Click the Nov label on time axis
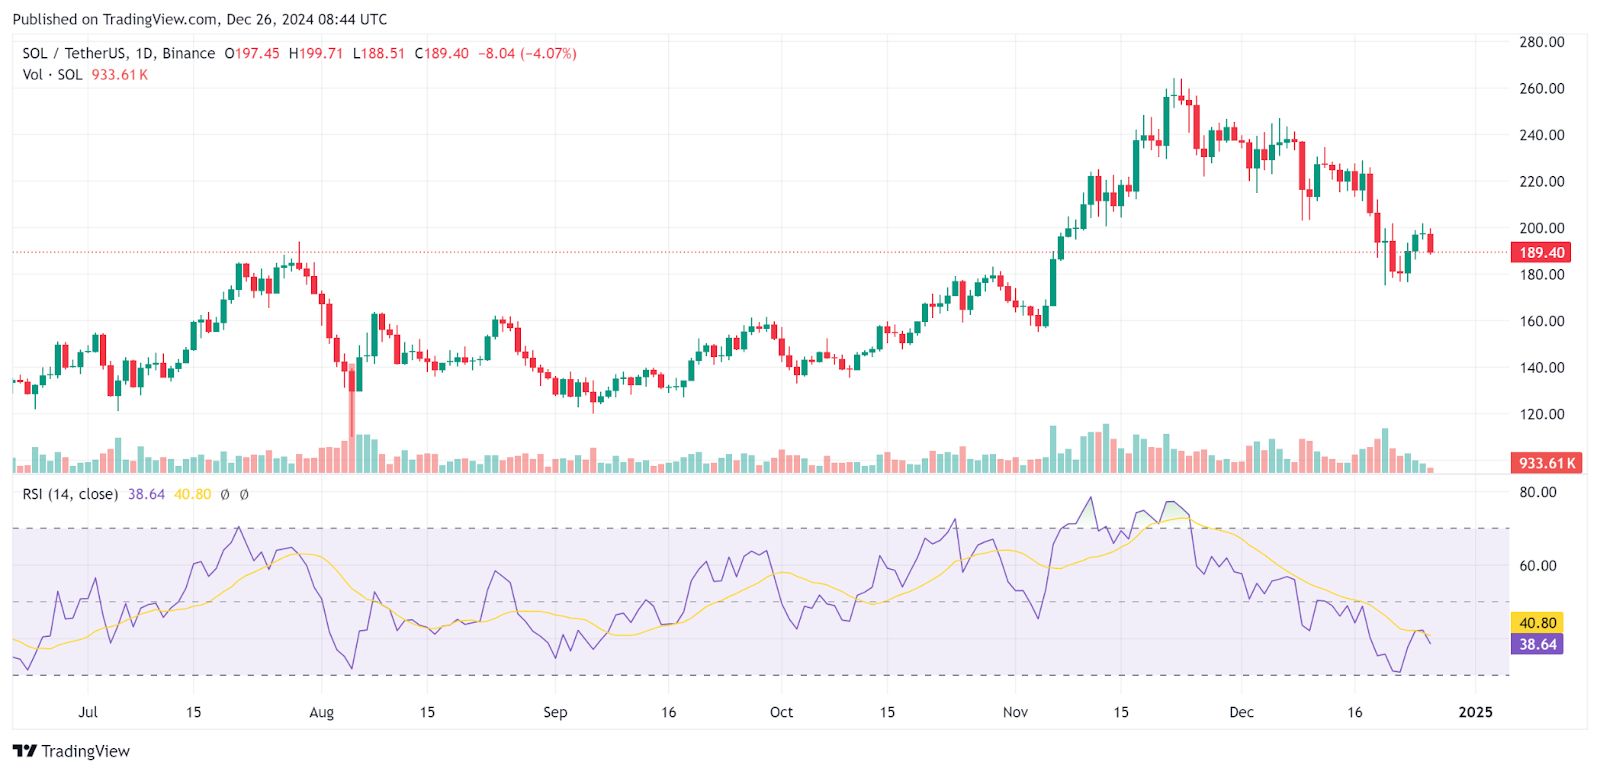This screenshot has height=773, width=1600. click(x=1015, y=712)
